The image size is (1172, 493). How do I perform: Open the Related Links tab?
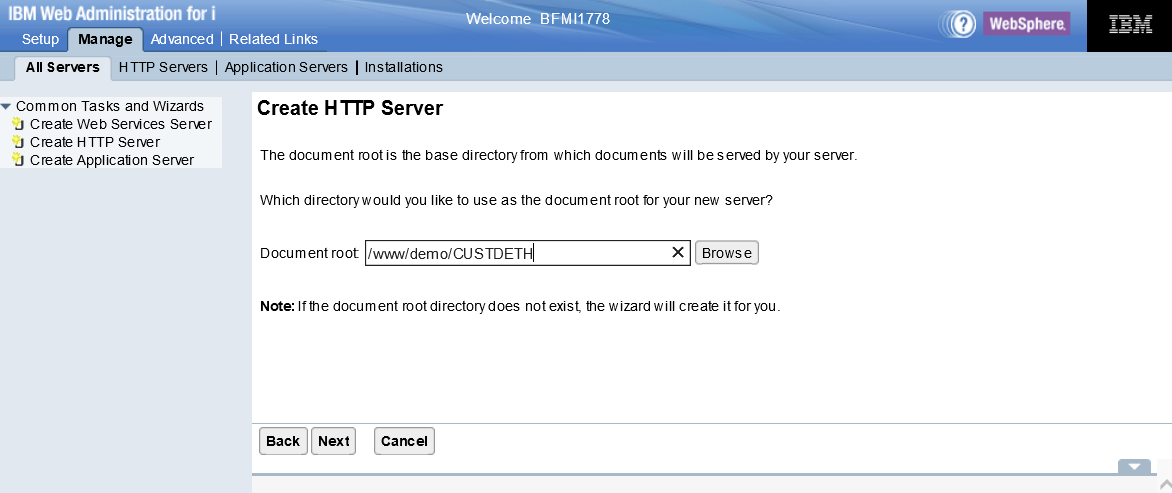coord(274,39)
